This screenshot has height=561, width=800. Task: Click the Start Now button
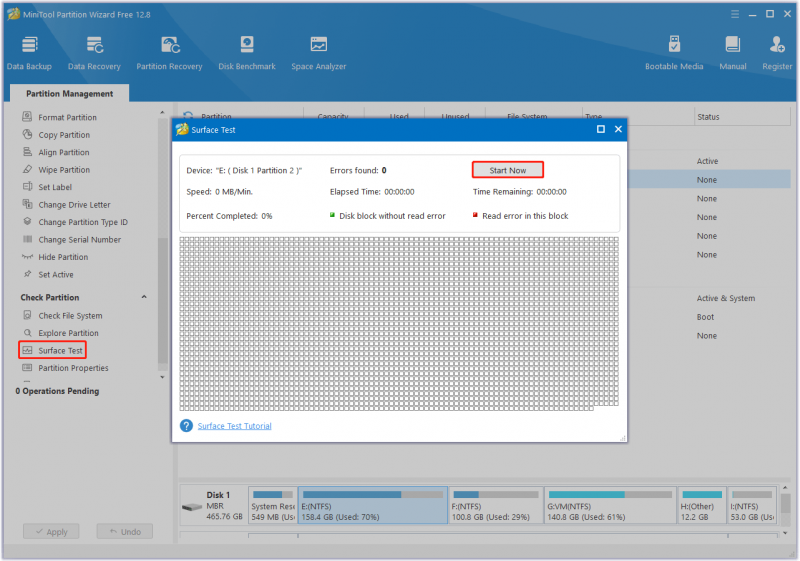coord(508,170)
